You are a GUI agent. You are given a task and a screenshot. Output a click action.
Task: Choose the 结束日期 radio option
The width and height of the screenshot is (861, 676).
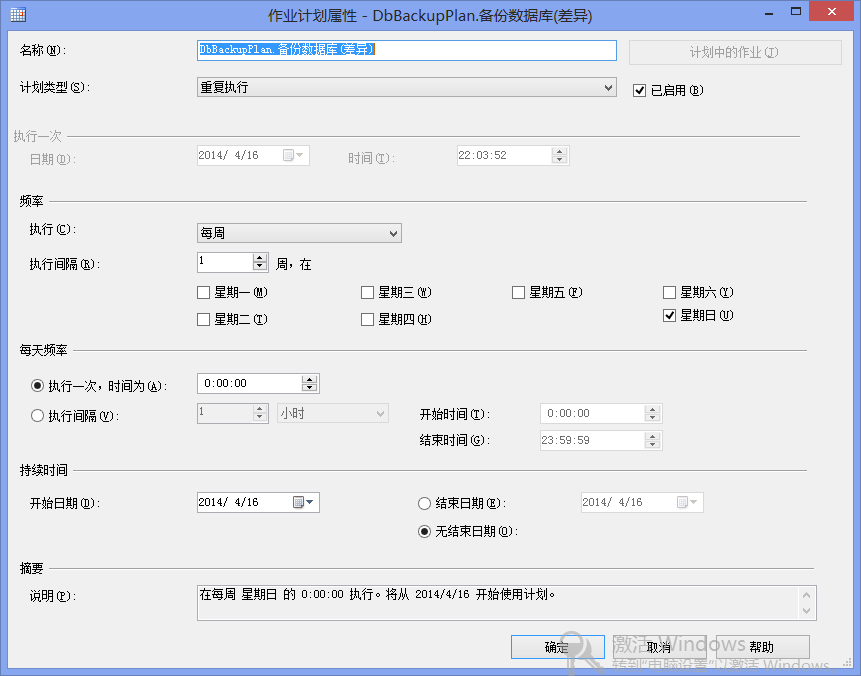[x=424, y=504]
